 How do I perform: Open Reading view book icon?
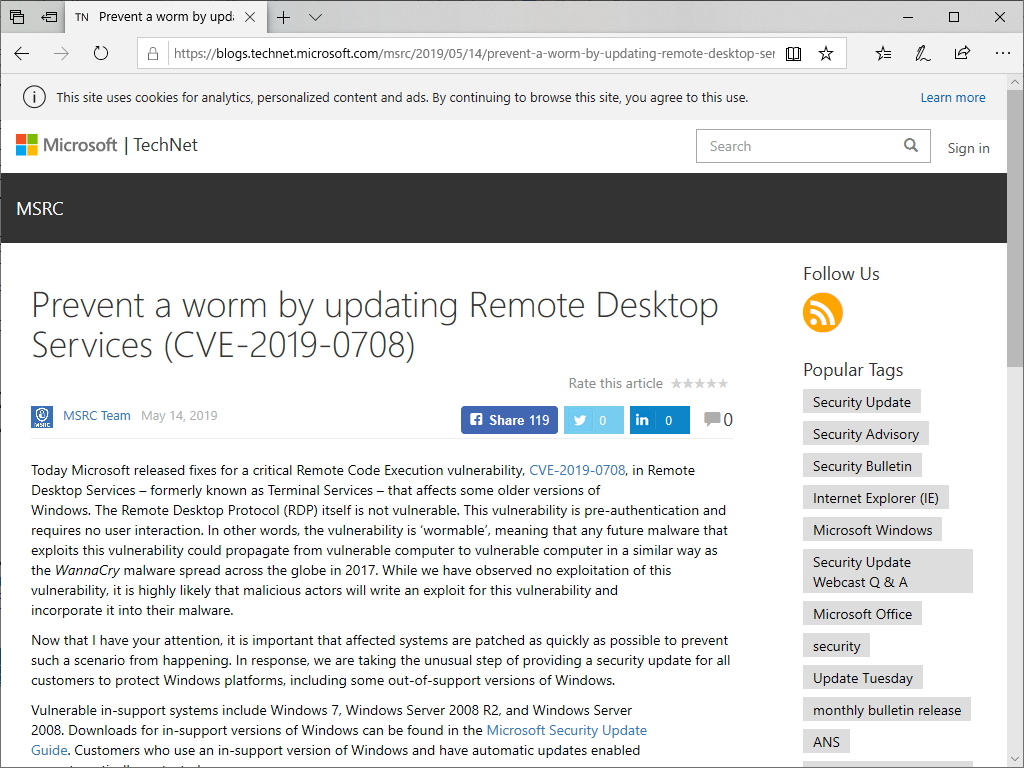click(x=793, y=54)
